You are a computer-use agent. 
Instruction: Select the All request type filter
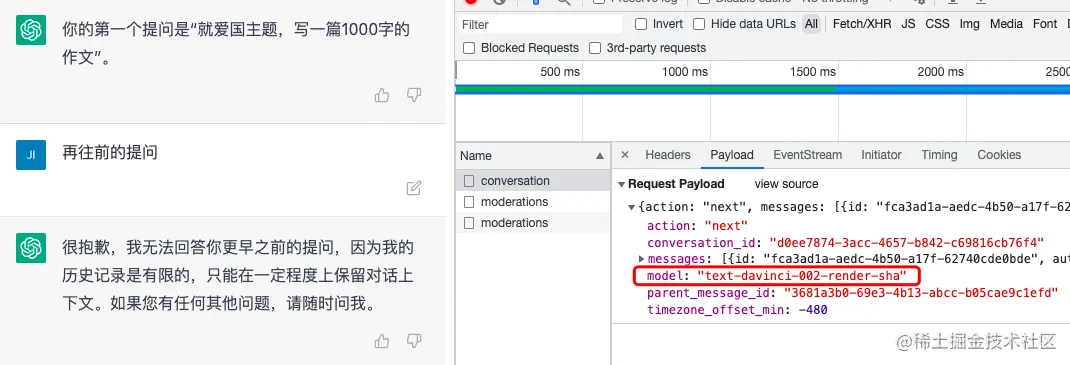811,24
